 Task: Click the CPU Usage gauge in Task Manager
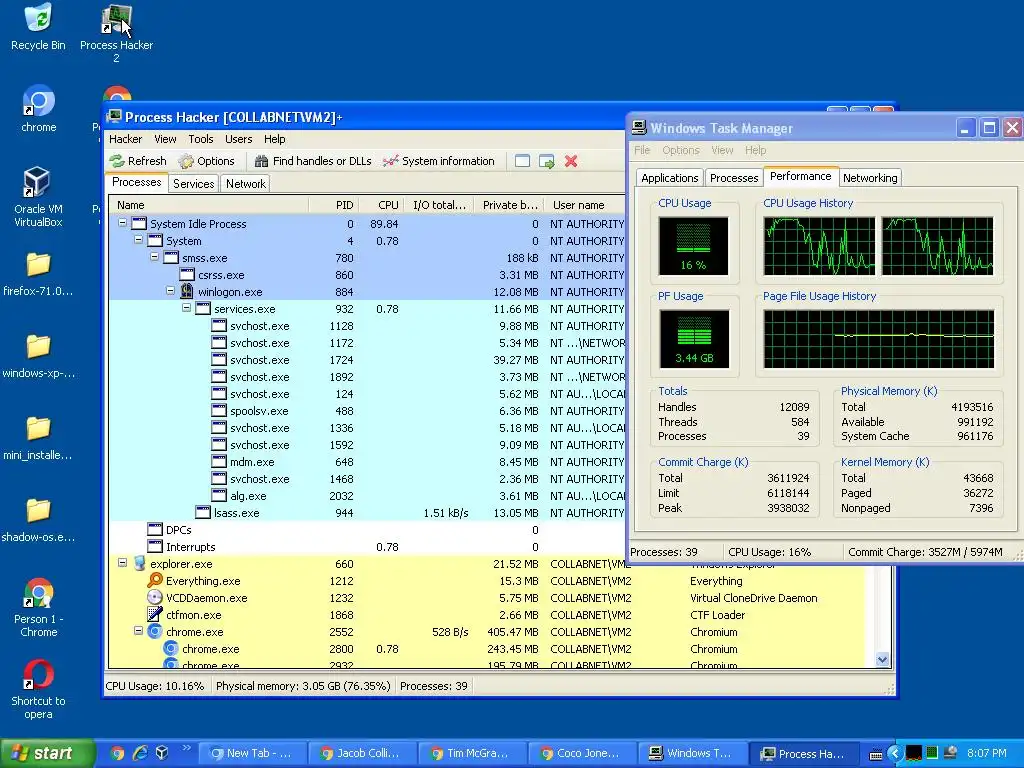pyautogui.click(x=693, y=246)
